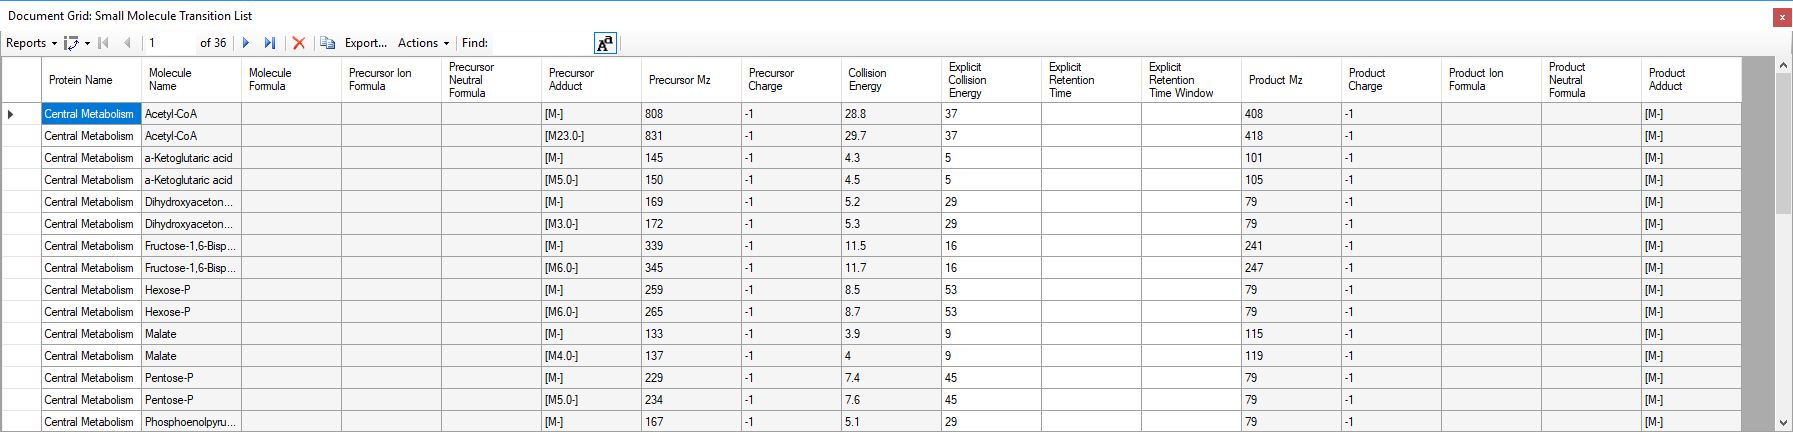Click the red delete row icon
The width and height of the screenshot is (1793, 432).
298,43
